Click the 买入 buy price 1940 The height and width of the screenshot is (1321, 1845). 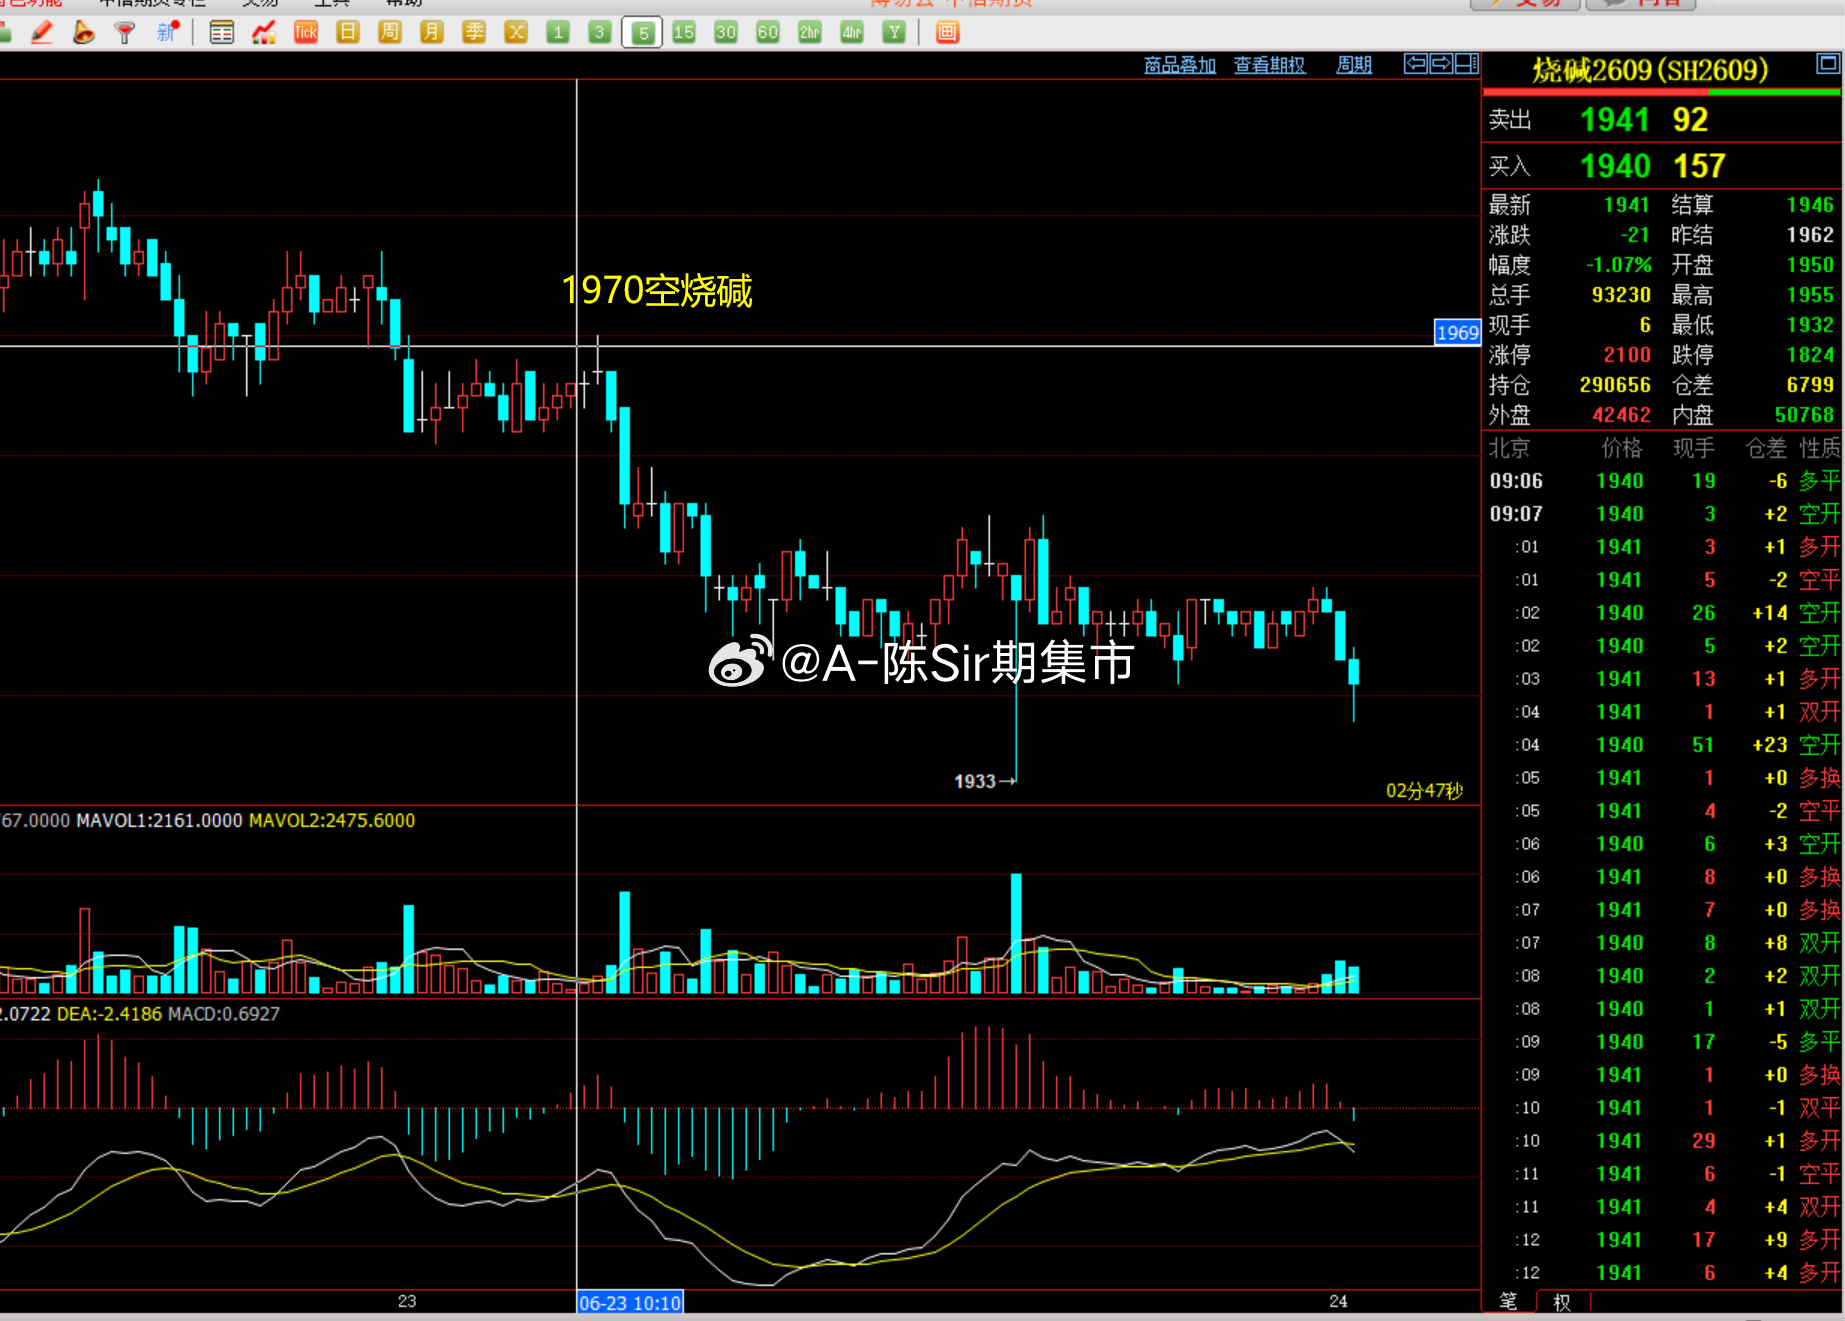1615,166
